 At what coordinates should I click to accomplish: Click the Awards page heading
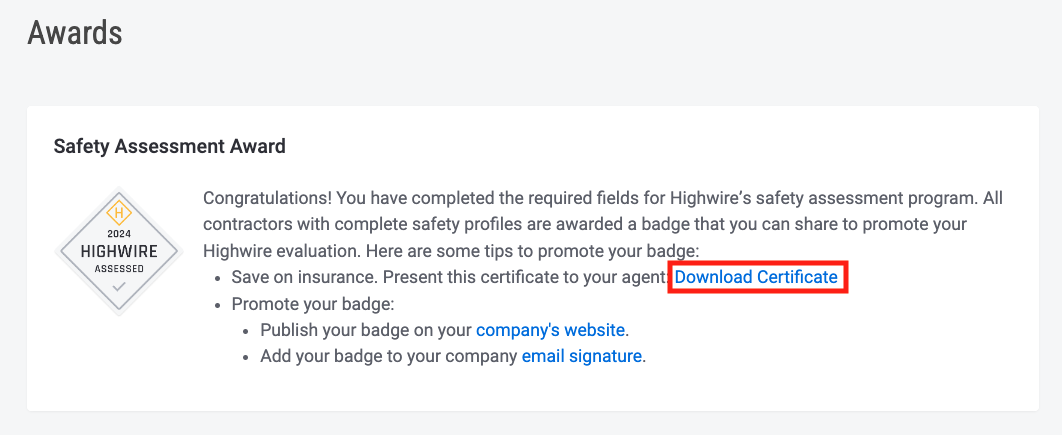click(x=75, y=33)
